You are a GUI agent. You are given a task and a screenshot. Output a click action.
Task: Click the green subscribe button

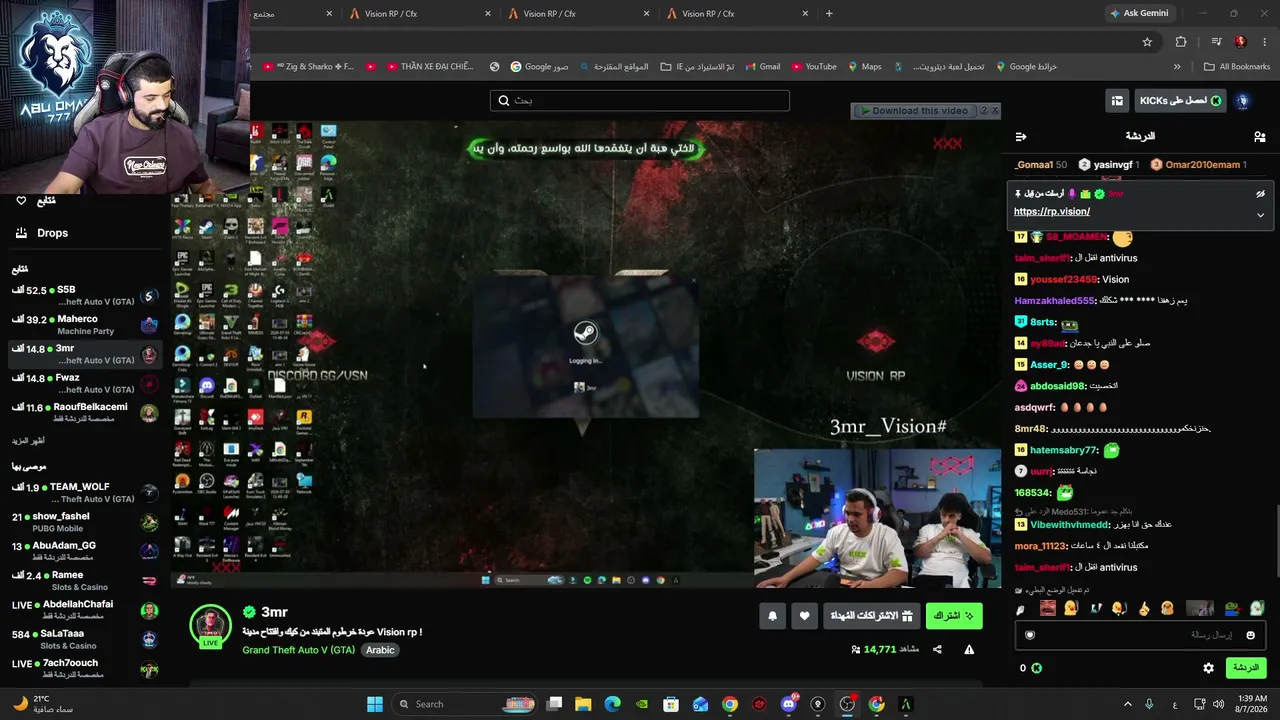pos(954,616)
